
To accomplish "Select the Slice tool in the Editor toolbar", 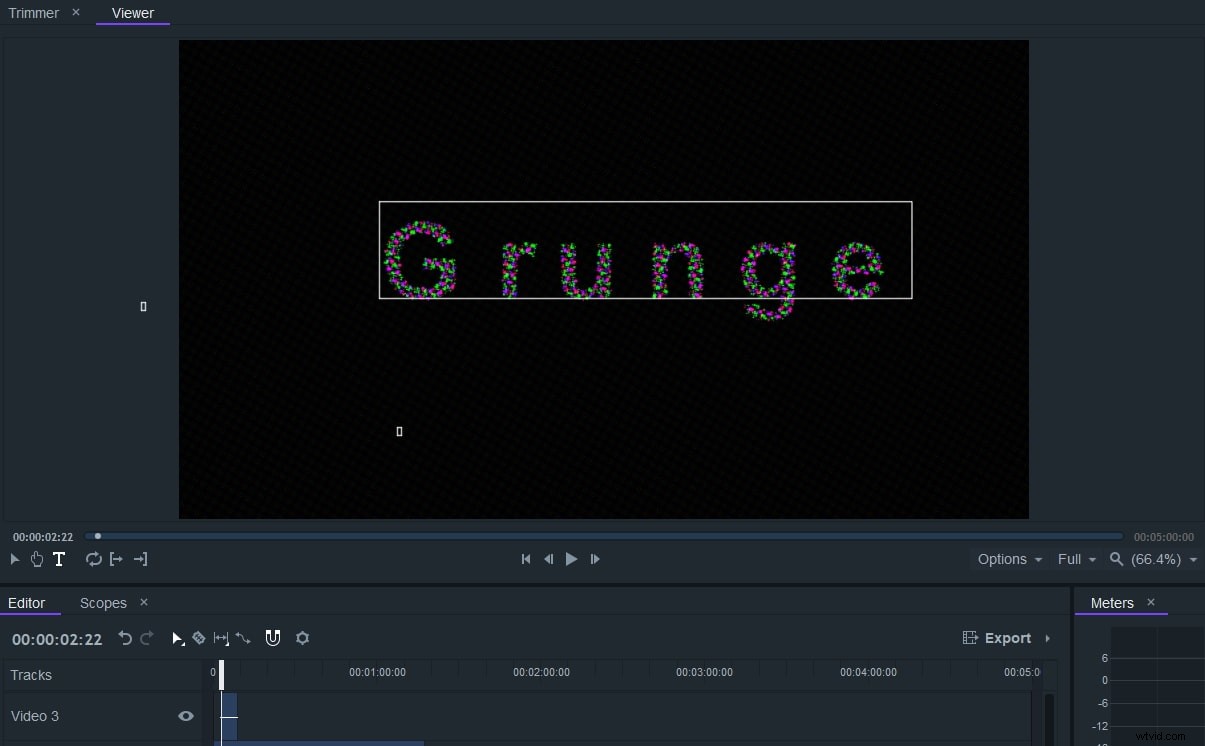I will point(198,638).
